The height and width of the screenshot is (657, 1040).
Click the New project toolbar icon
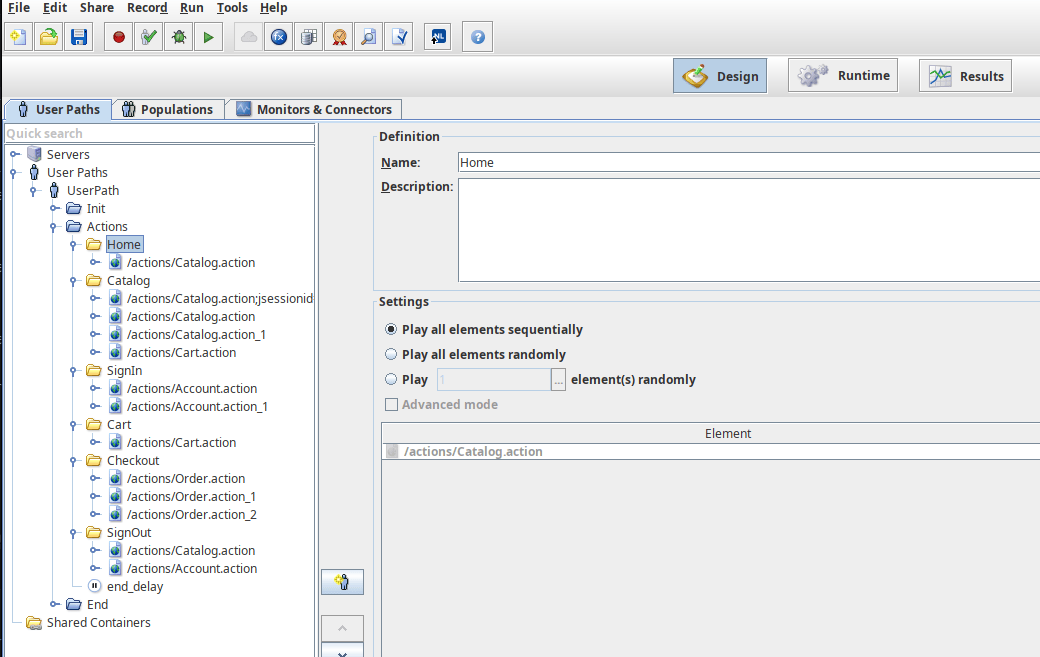click(x=19, y=37)
